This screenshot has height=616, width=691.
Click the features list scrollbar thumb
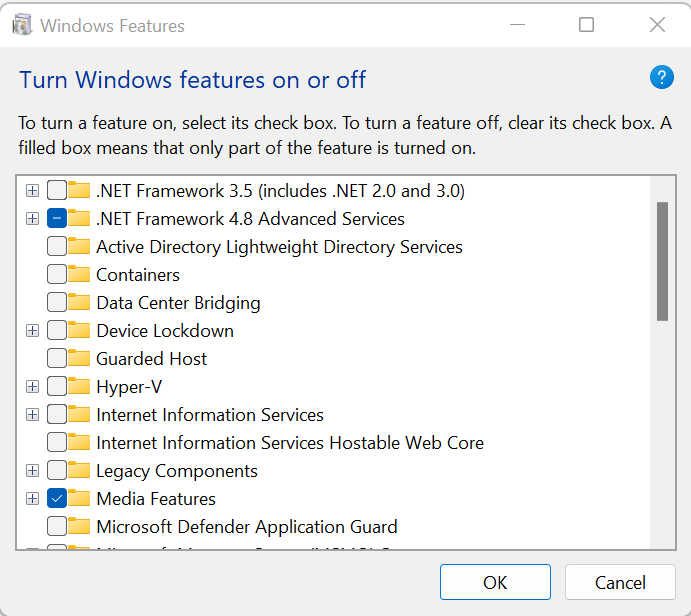click(662, 261)
